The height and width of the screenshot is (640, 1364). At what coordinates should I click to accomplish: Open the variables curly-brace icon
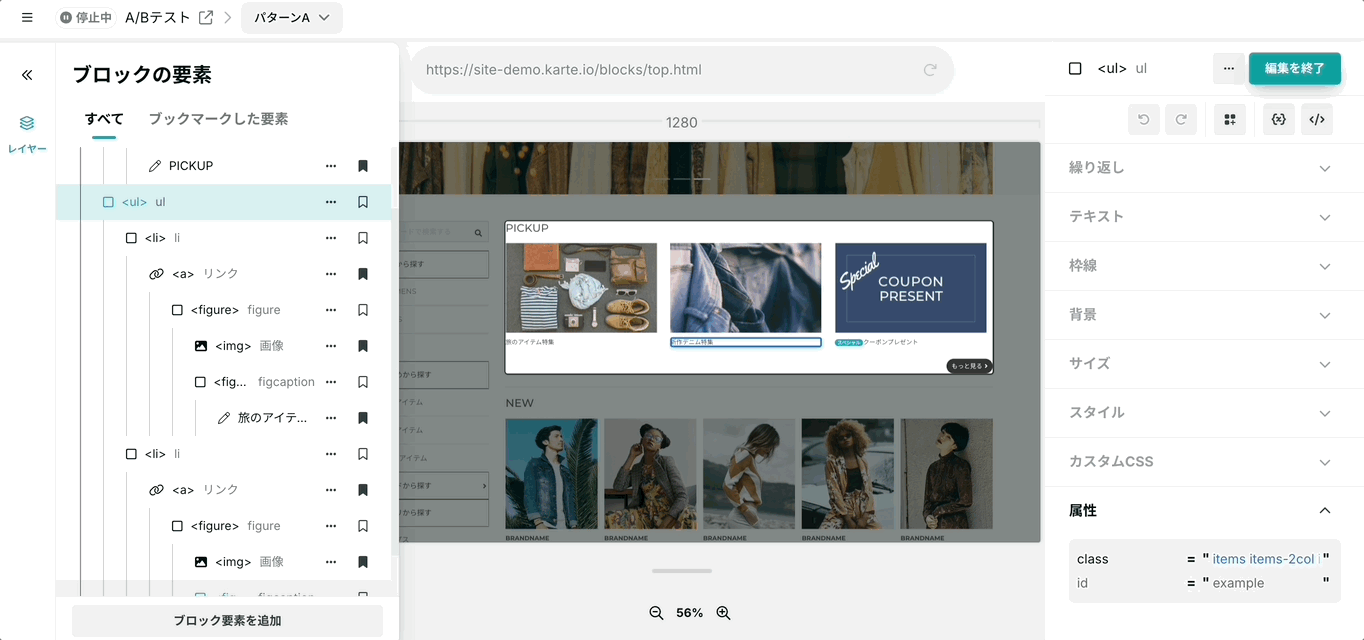point(1278,120)
